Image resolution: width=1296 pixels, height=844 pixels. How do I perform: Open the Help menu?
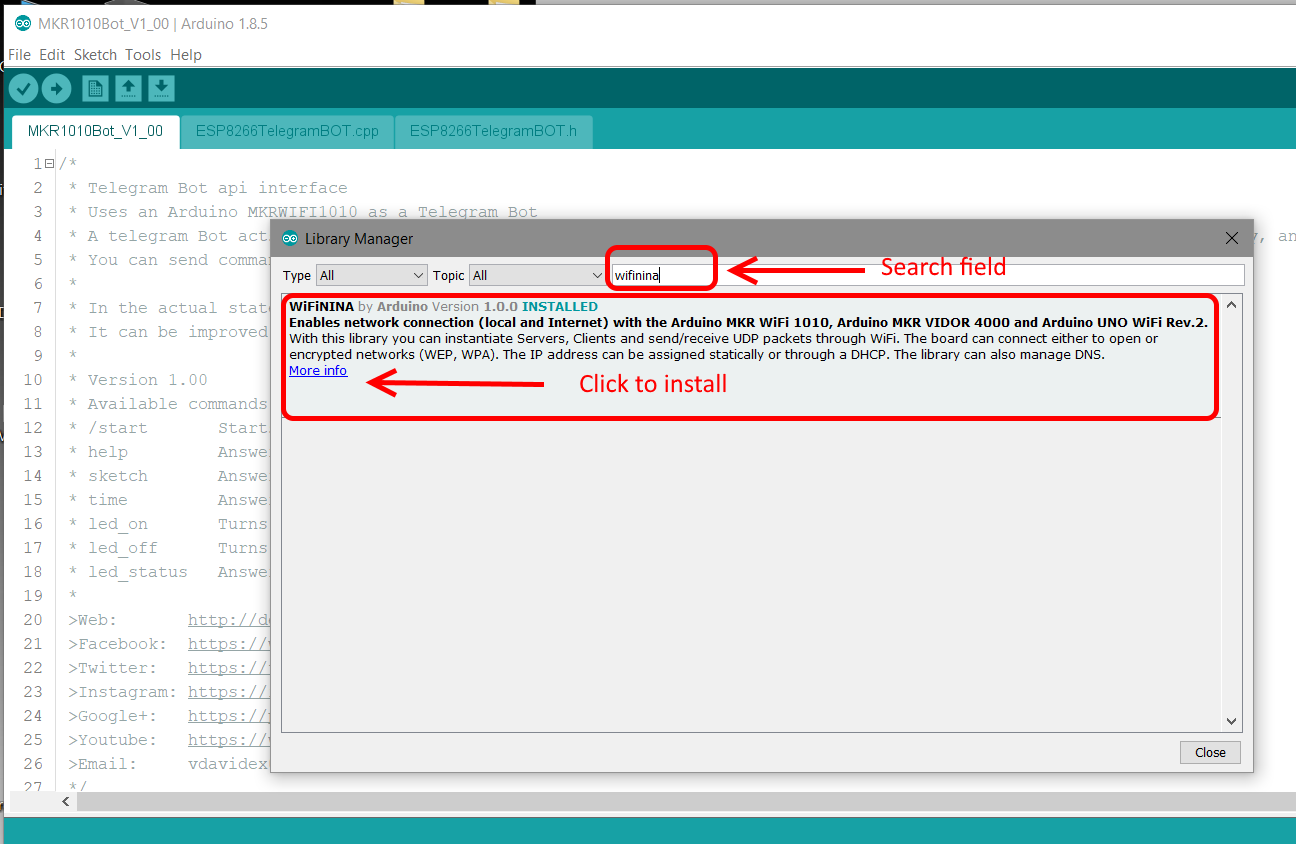(185, 55)
